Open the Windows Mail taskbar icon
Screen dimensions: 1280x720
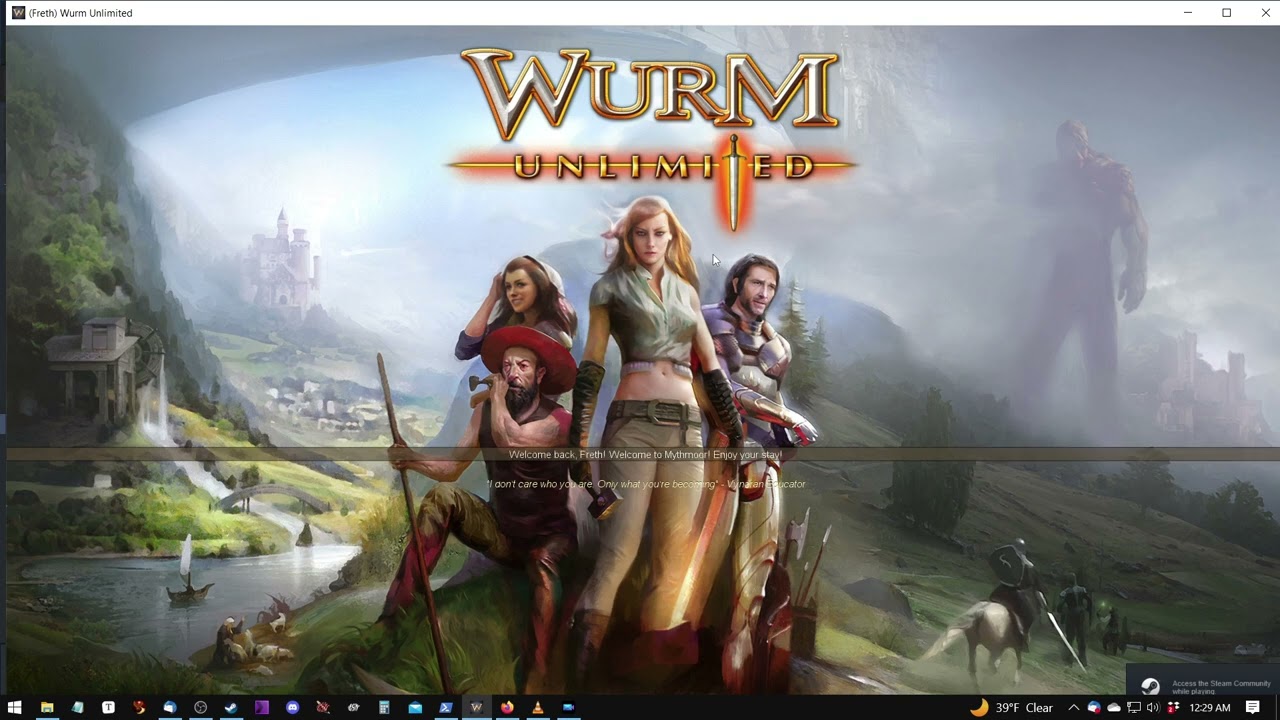(x=415, y=707)
